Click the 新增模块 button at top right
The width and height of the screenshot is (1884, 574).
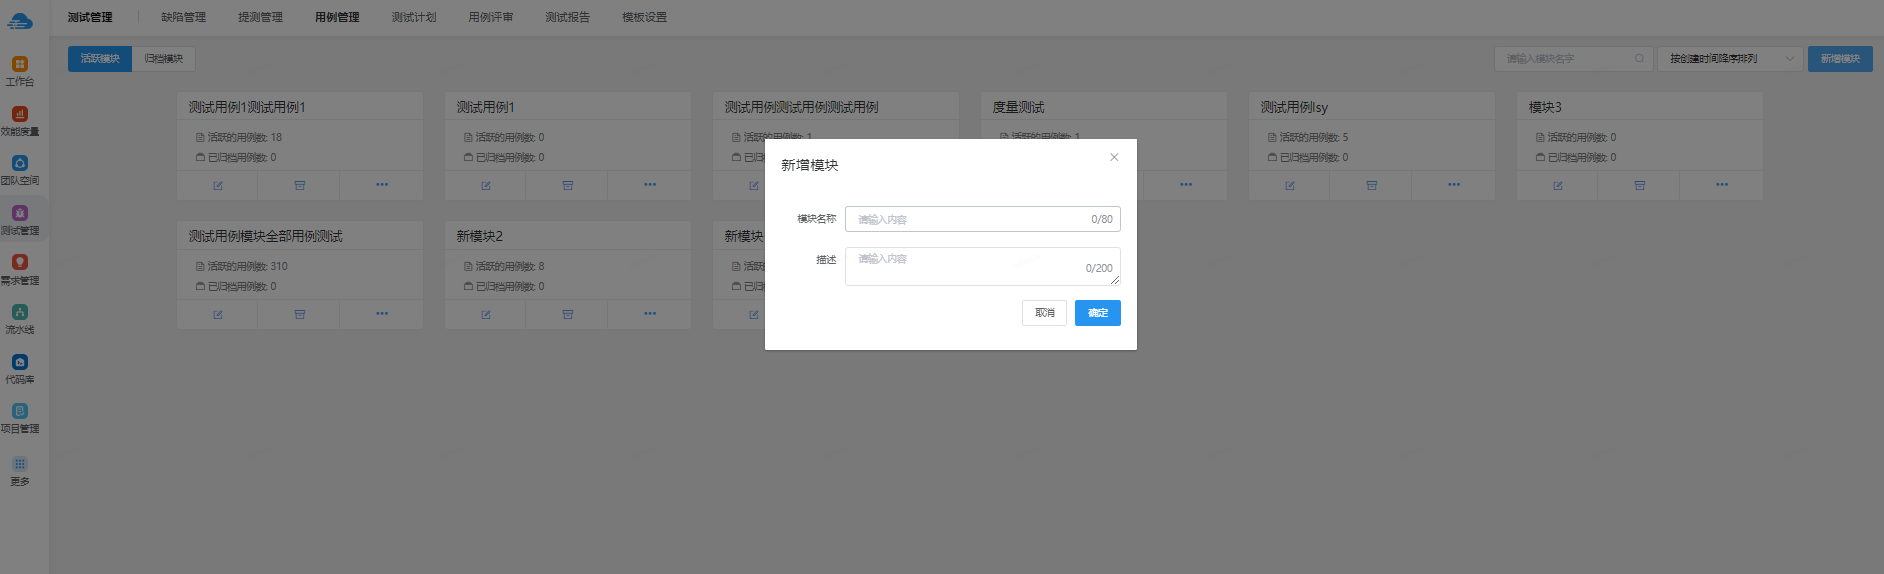pyautogui.click(x=1840, y=59)
